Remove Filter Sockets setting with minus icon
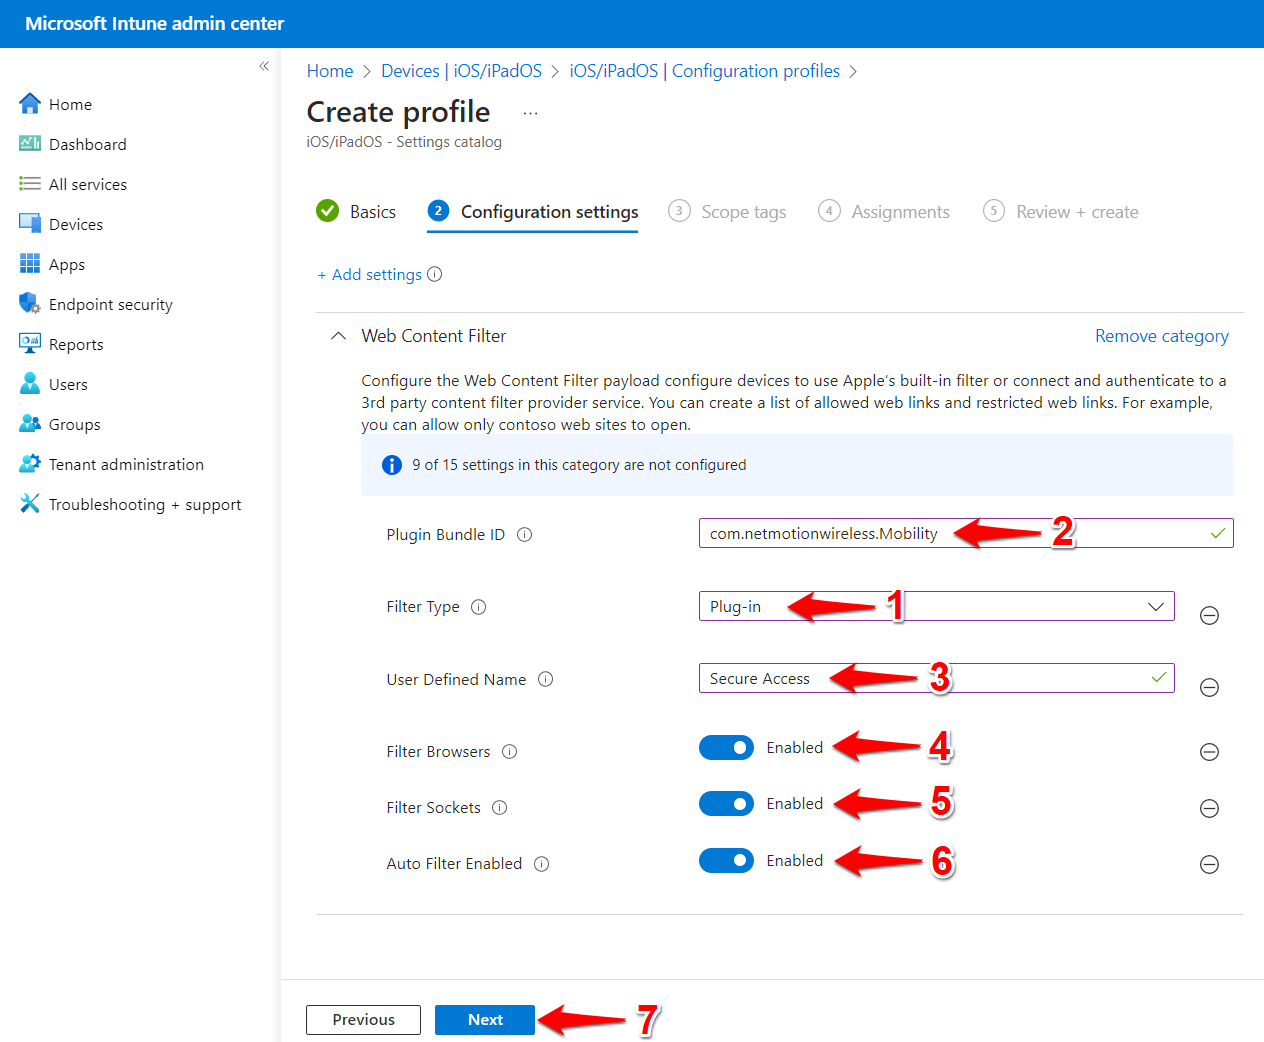The width and height of the screenshot is (1264, 1042). [1209, 807]
